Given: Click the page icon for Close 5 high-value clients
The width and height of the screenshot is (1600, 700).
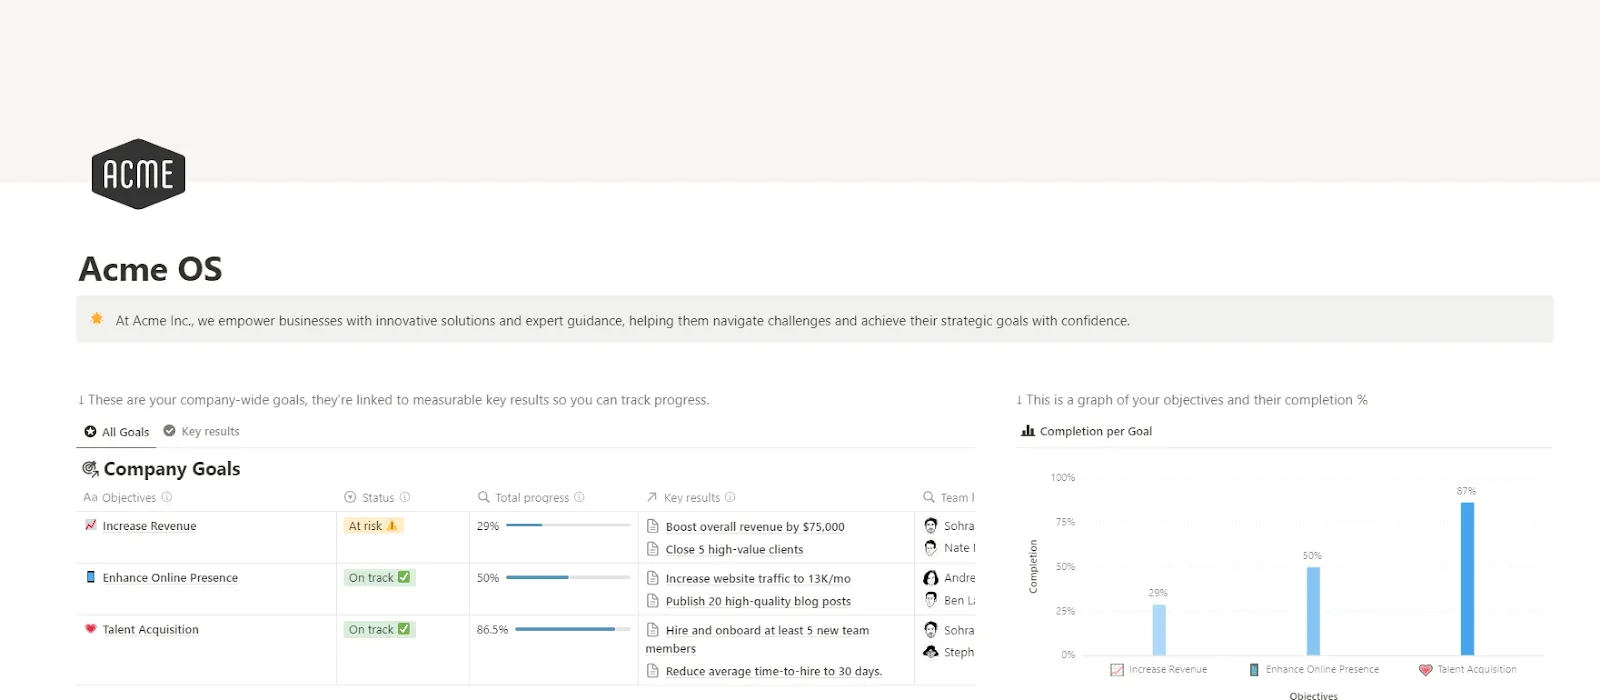Looking at the screenshot, I should coord(653,549).
